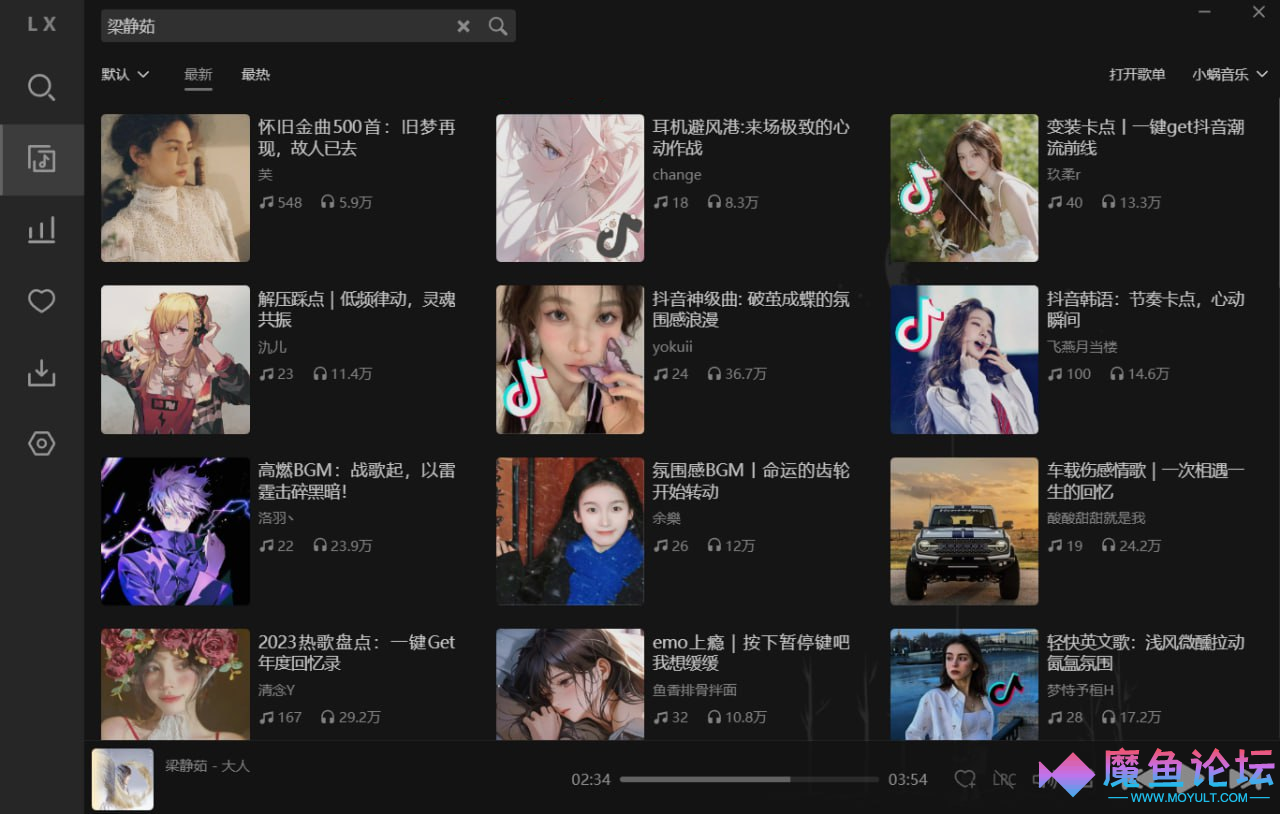Open title 解压踩点 | 低频律动，灵魂共振
The image size is (1280, 814).
[x=357, y=310]
